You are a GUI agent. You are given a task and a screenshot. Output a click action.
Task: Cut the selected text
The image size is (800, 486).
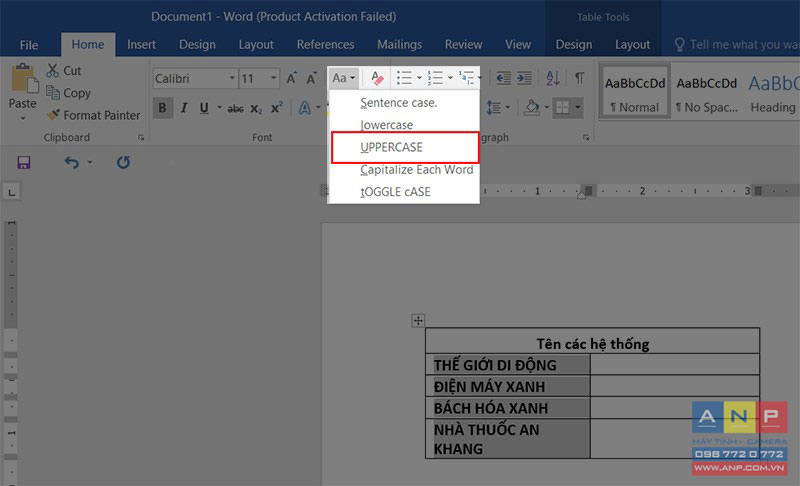pos(64,71)
